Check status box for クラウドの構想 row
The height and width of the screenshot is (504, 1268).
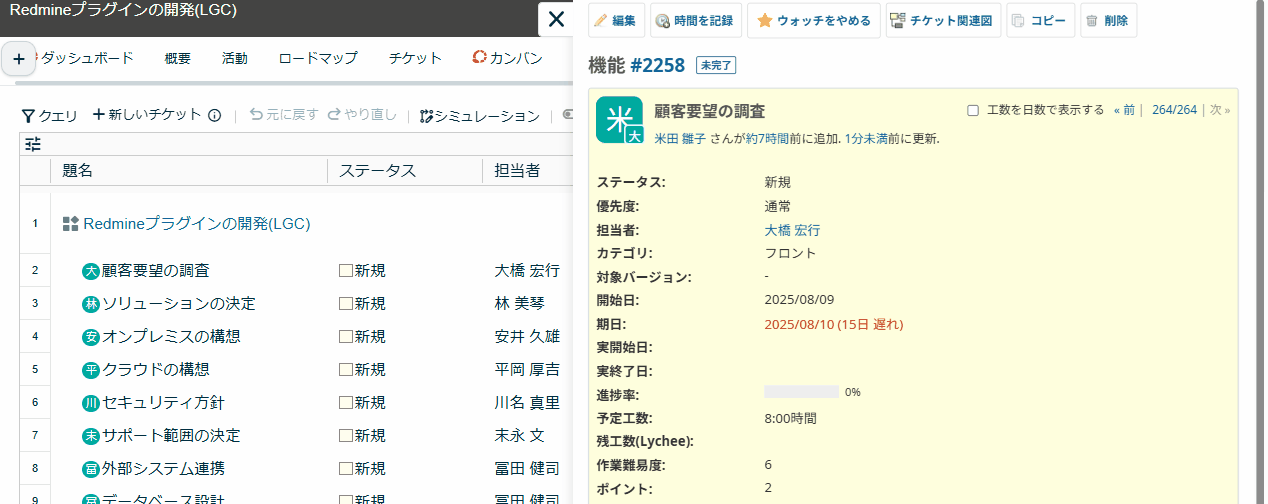pyautogui.click(x=346, y=370)
